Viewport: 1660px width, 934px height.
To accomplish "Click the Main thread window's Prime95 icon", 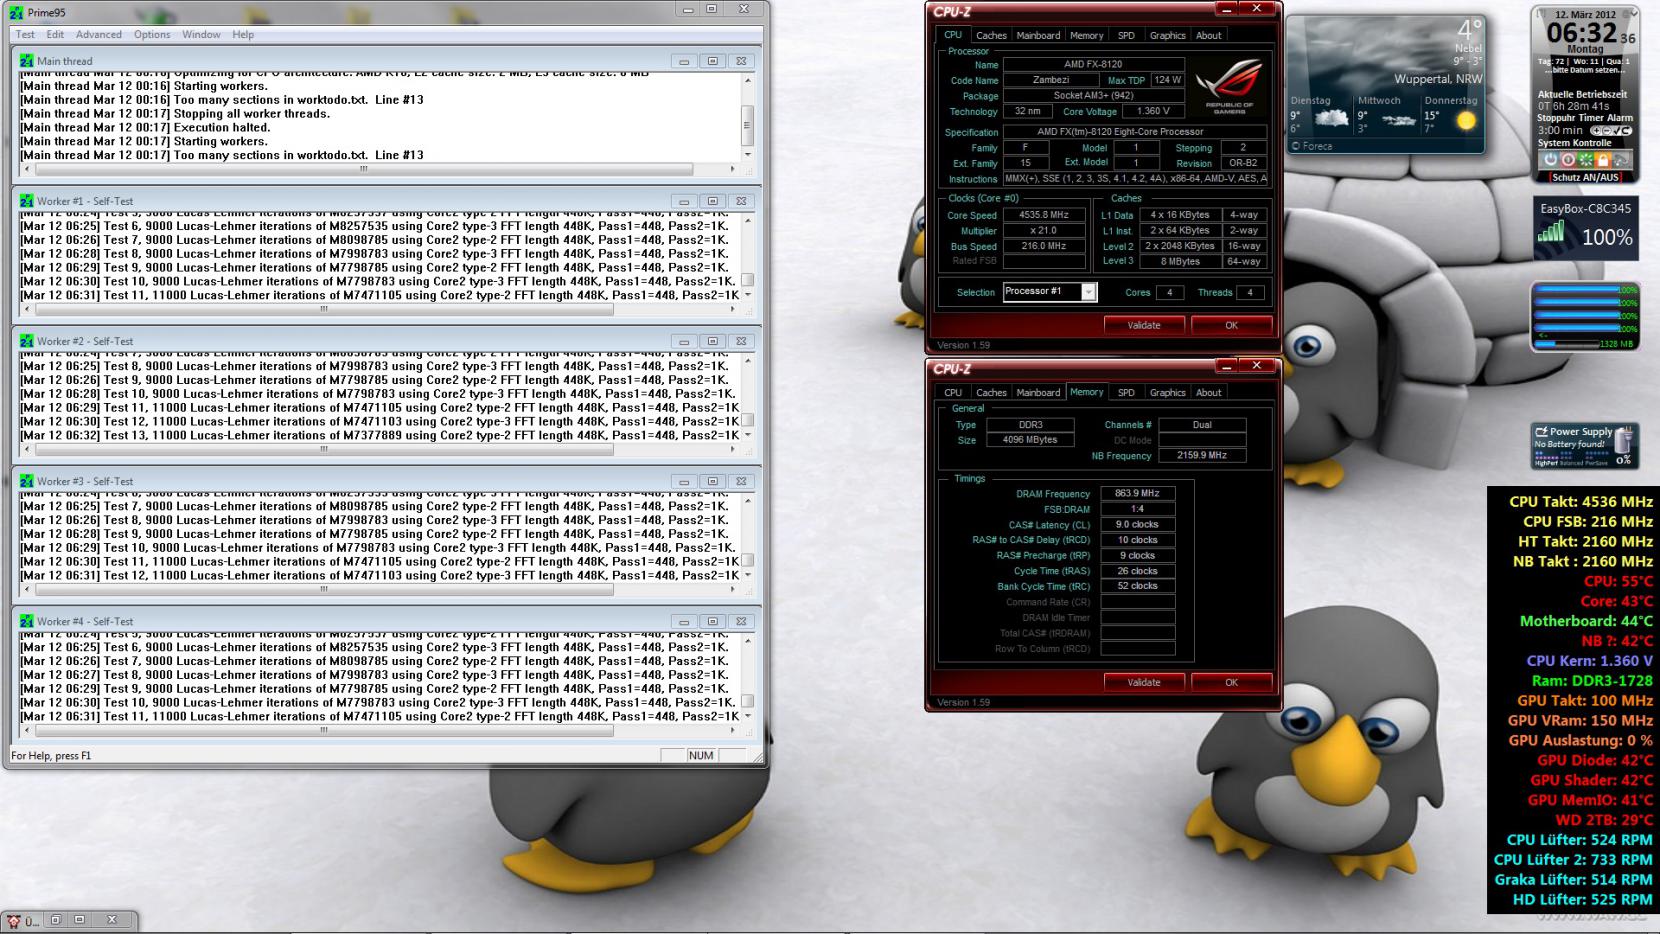I will click(26, 61).
